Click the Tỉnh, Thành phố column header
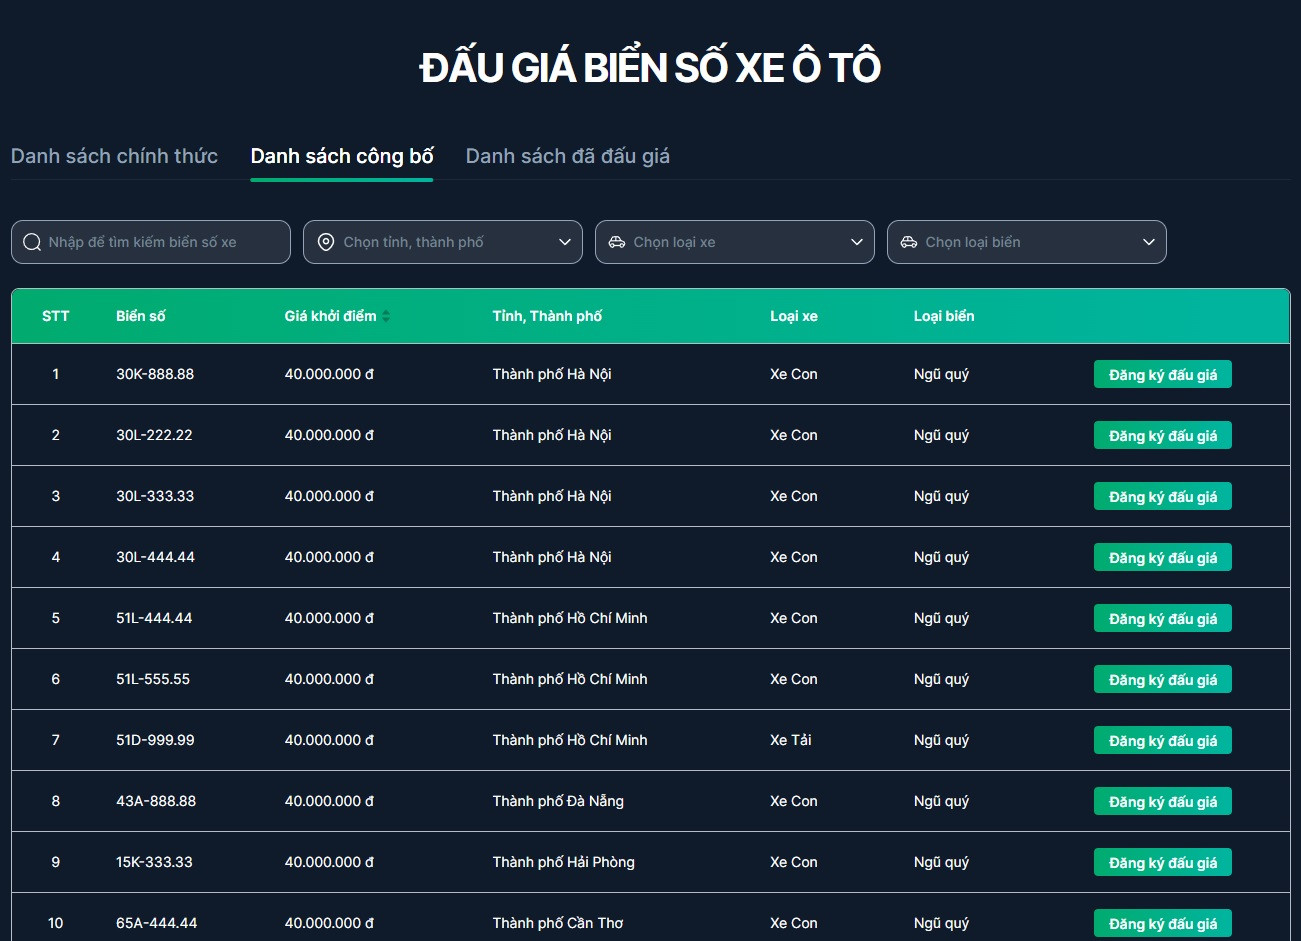The image size is (1301, 941). [x=547, y=316]
